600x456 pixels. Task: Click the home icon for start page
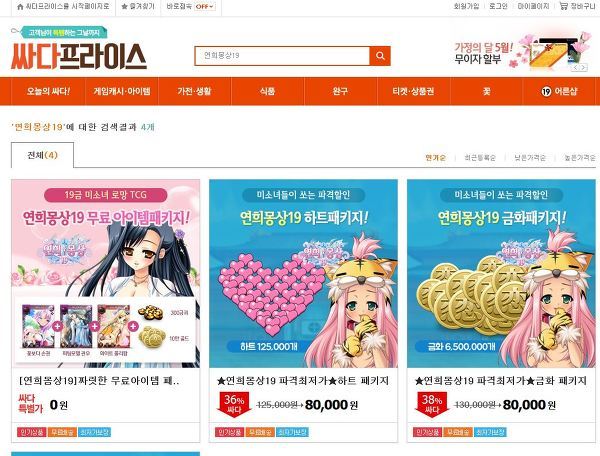[20, 7]
